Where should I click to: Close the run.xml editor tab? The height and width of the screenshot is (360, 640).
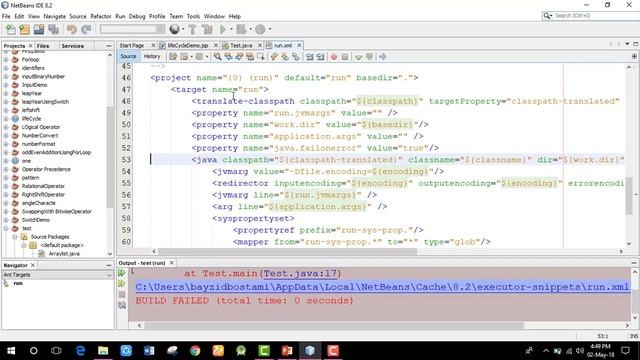click(x=299, y=45)
